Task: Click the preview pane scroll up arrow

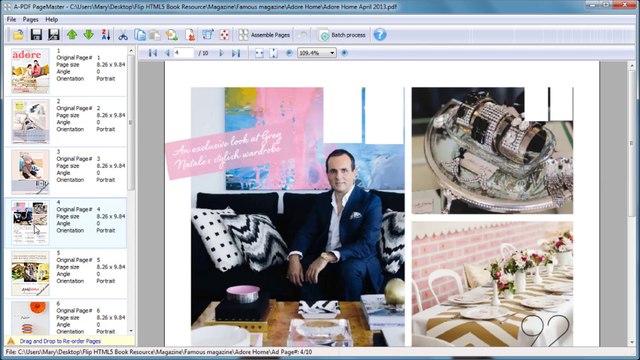Action: click(x=632, y=65)
